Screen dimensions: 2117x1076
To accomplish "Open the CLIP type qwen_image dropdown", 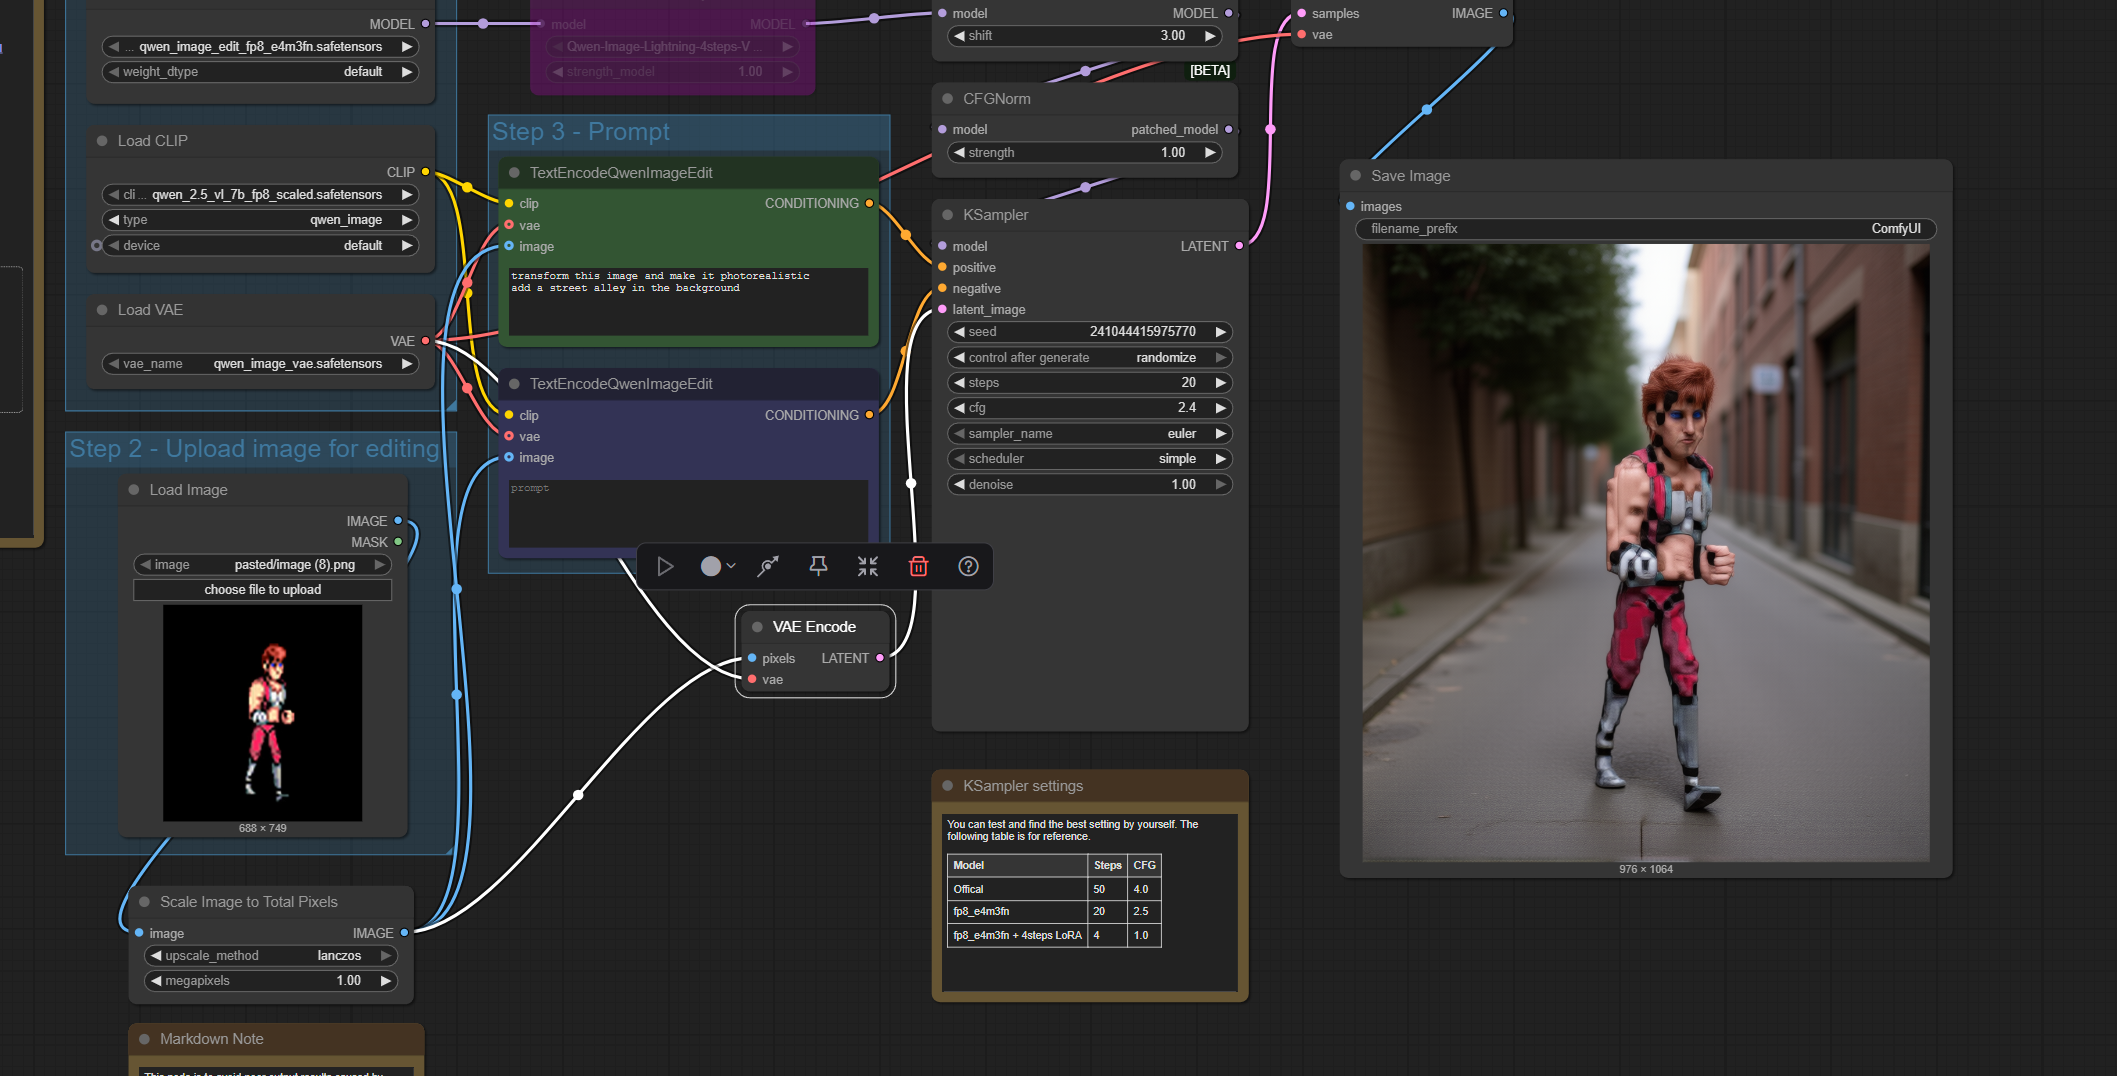I will click(260, 220).
